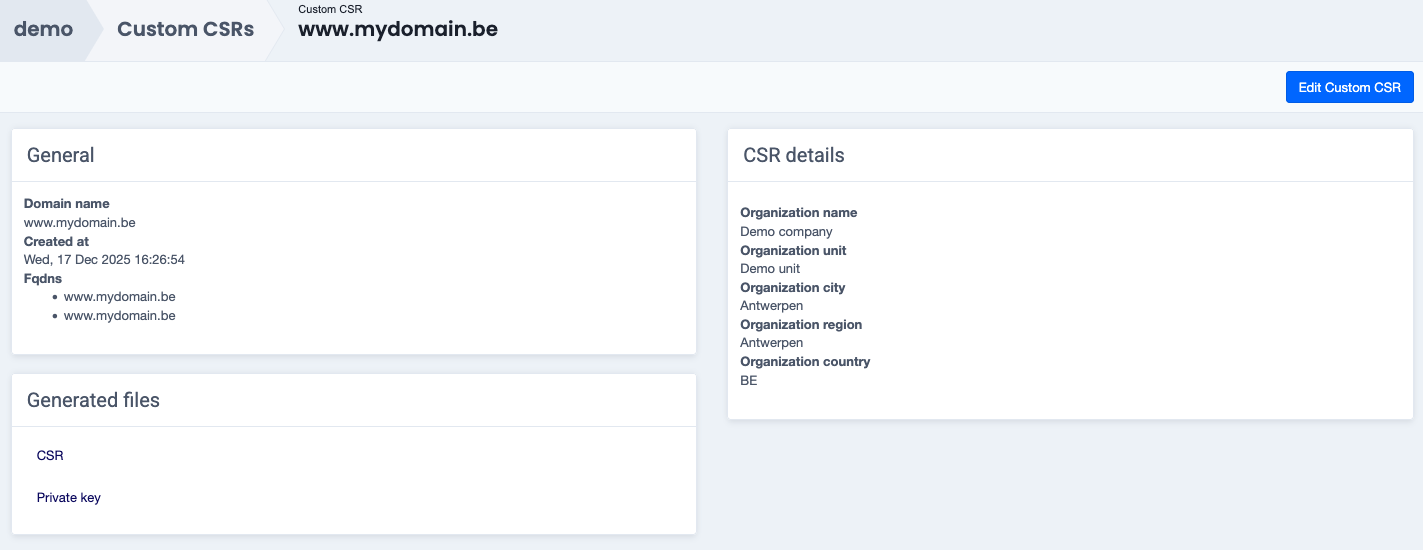This screenshot has width=1423, height=550.
Task: Click the second entry in the Fqdns list
Action: pos(119,316)
